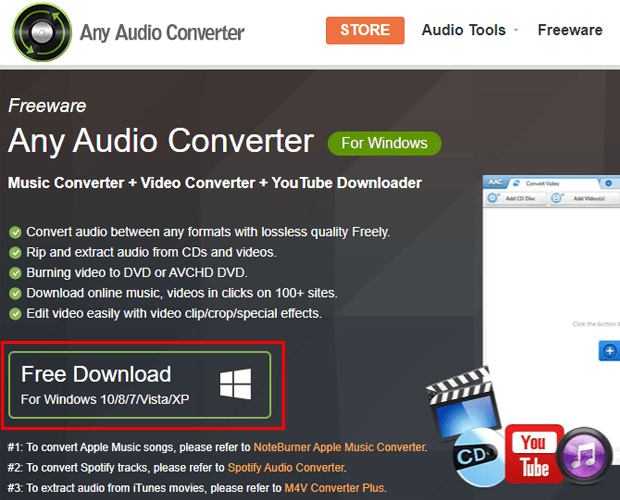Image resolution: width=620 pixels, height=500 pixels.
Task: Open NoteBurner Apple Music Converter link
Action: tap(339, 447)
